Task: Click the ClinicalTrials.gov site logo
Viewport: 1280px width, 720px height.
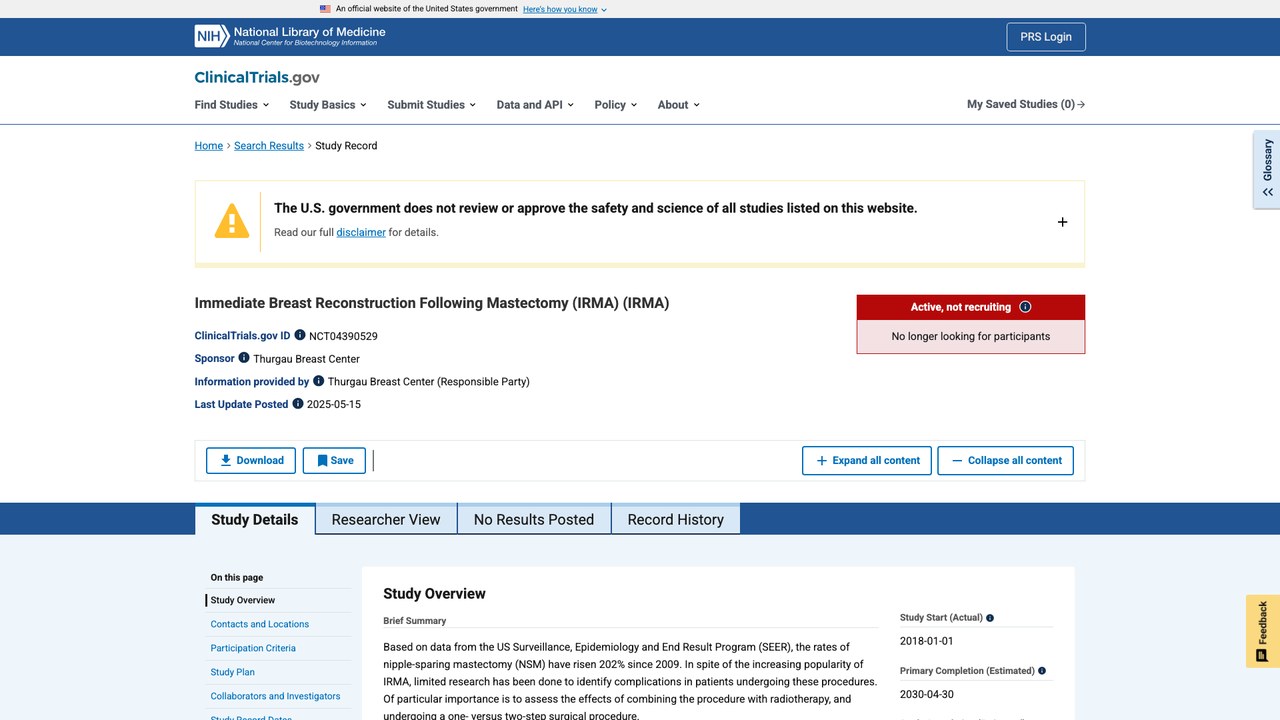Action: [x=257, y=77]
